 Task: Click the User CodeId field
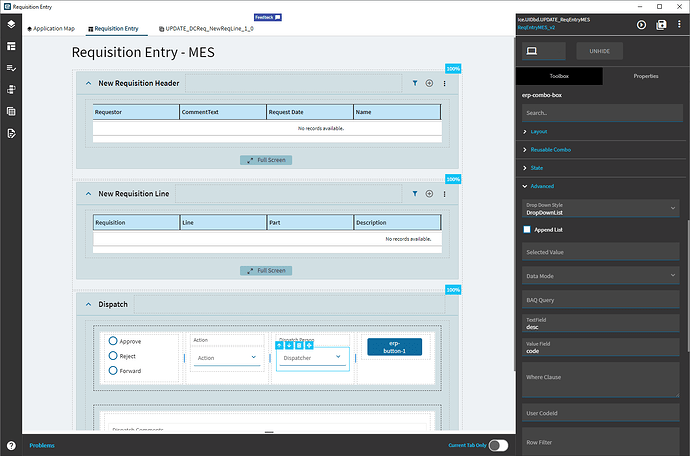[601, 413]
